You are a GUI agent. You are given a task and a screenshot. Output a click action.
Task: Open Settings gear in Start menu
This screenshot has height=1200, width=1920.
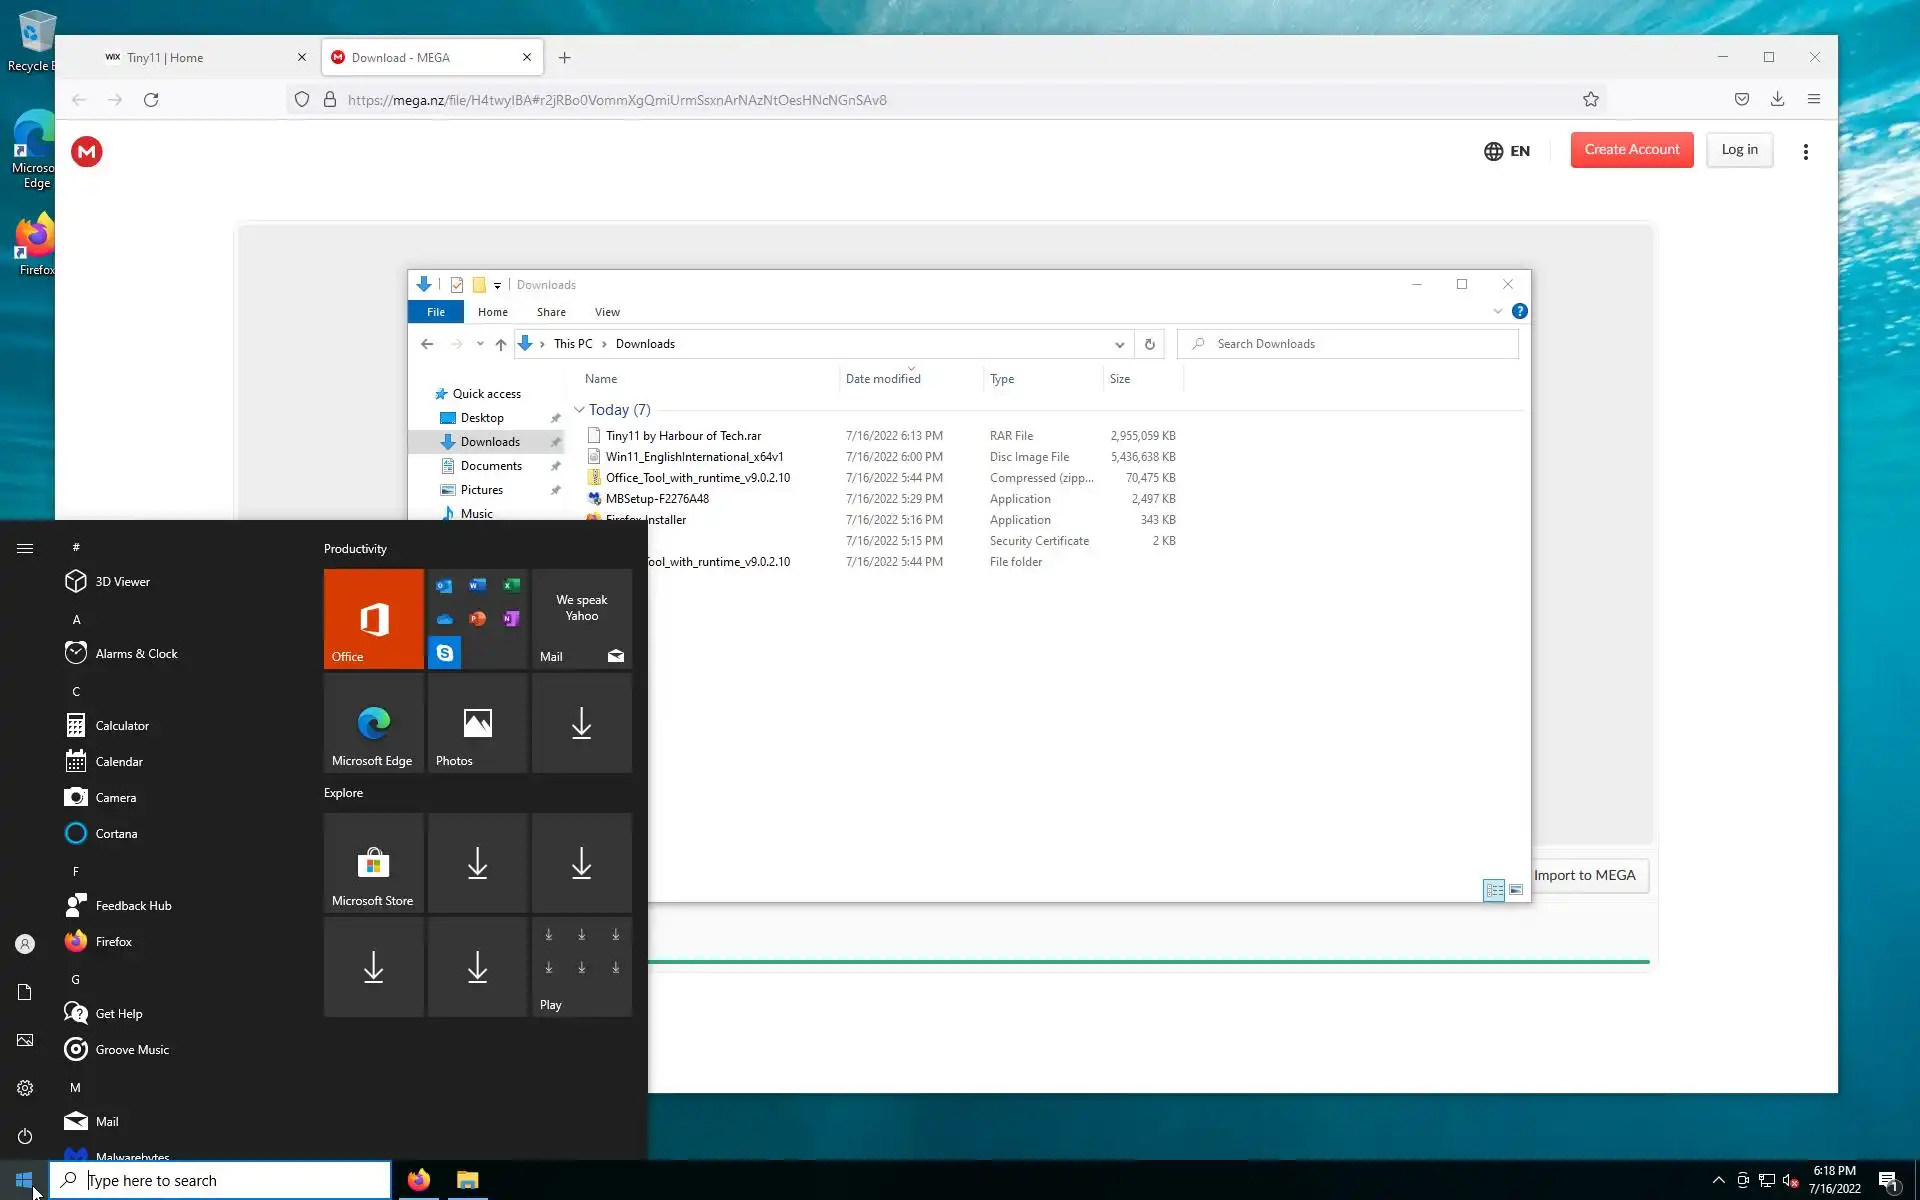click(25, 1088)
